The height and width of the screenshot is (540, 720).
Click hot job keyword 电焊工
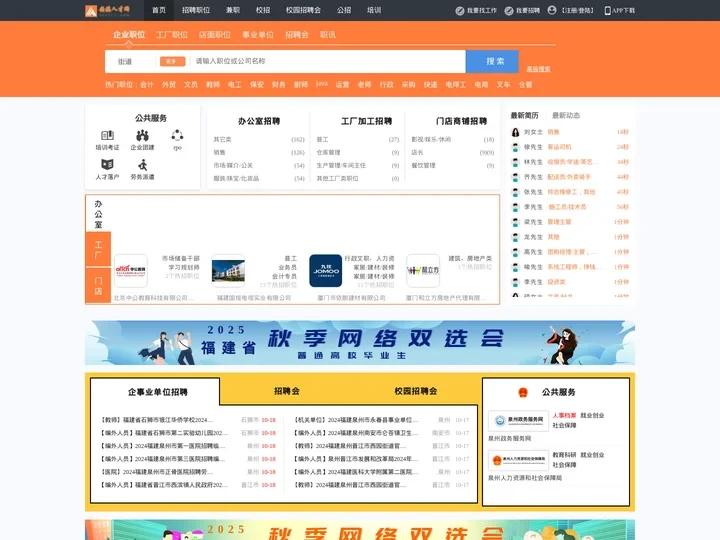coord(456,84)
